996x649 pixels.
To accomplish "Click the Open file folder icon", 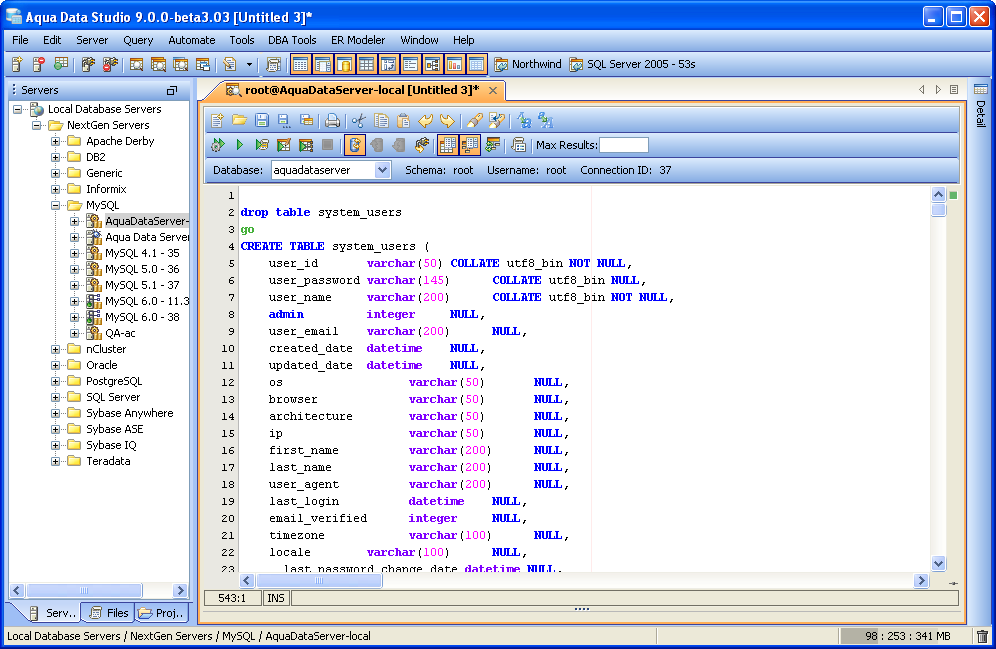I will point(239,120).
